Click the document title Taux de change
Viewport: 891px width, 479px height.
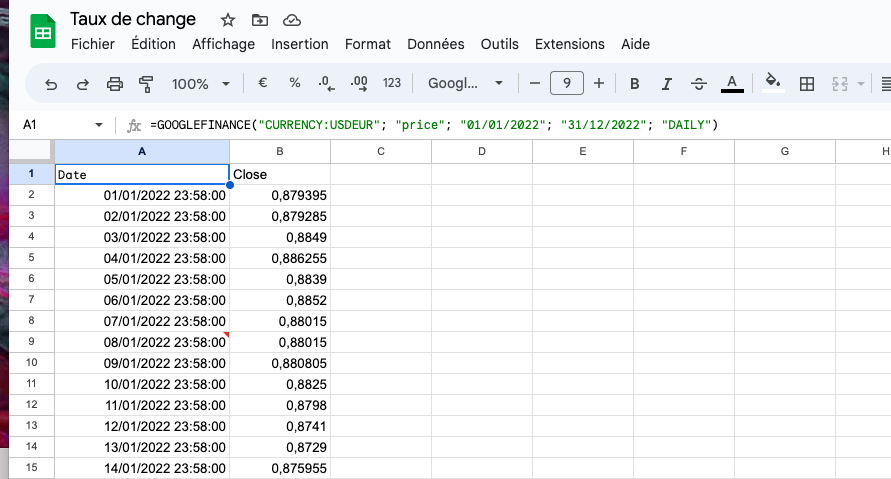(133, 19)
